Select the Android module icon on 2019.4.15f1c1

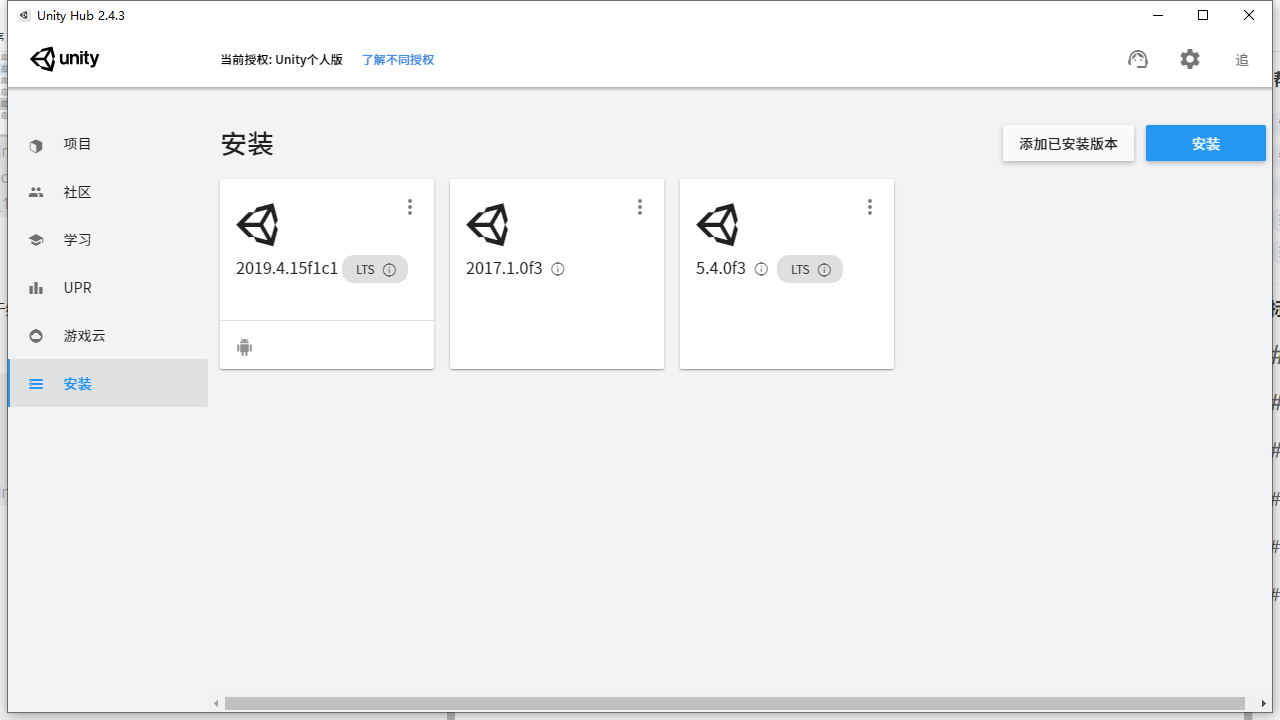(x=244, y=347)
